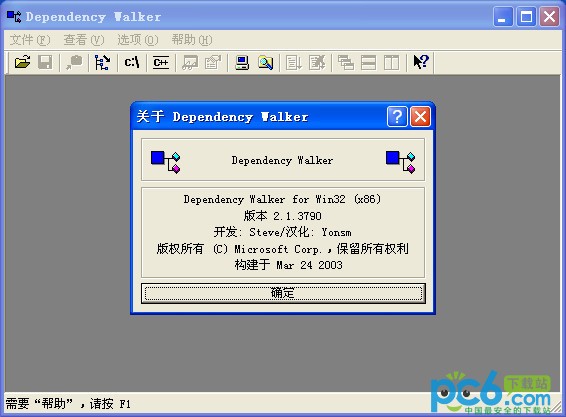Click the start profiling toolbar icon
Viewport: 566px width, 417px height.
pos(294,62)
